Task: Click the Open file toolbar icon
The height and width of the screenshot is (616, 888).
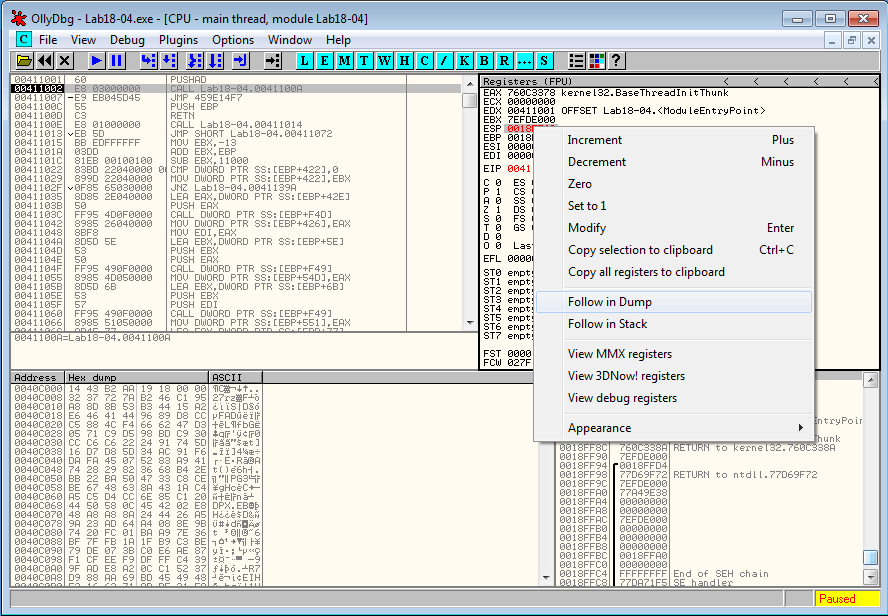Action: point(24,62)
